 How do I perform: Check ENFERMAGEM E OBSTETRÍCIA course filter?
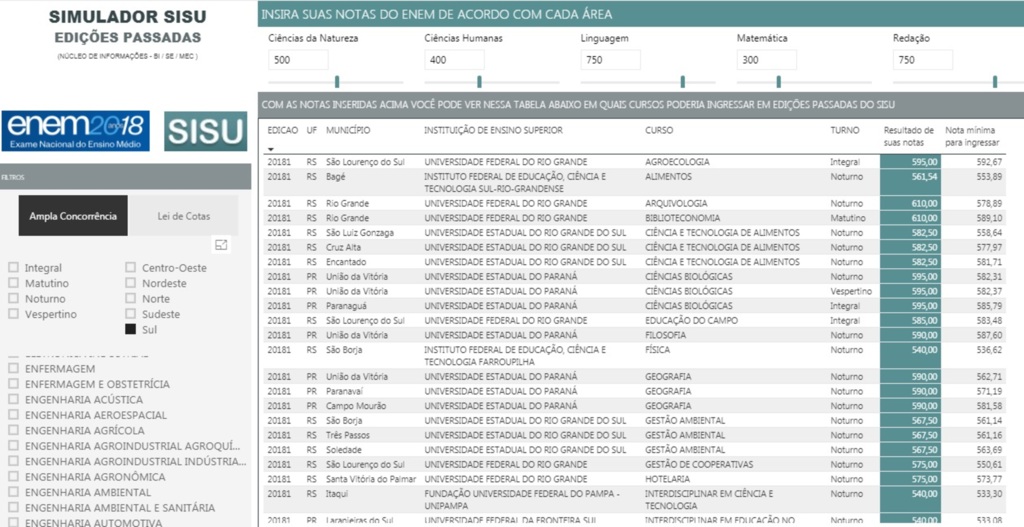click(13, 384)
